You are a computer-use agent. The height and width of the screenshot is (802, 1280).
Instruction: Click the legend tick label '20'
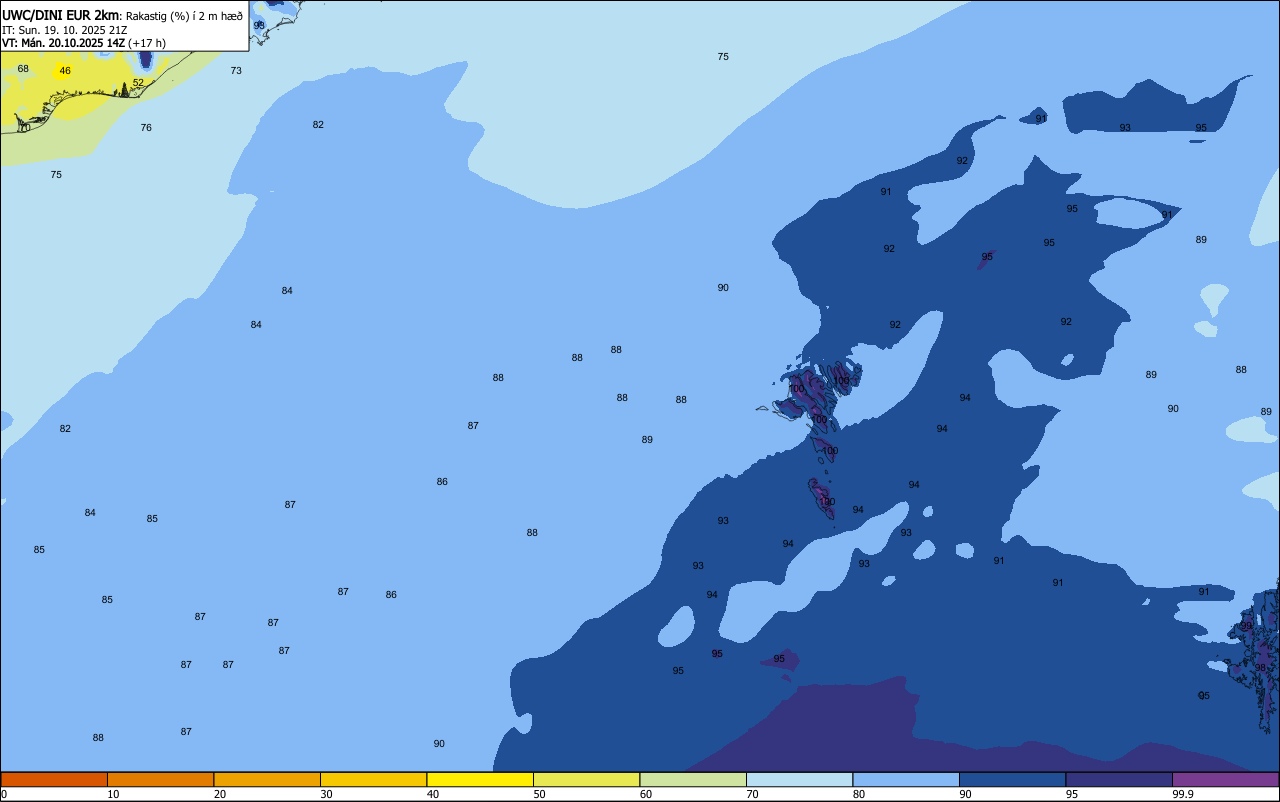pyautogui.click(x=220, y=794)
